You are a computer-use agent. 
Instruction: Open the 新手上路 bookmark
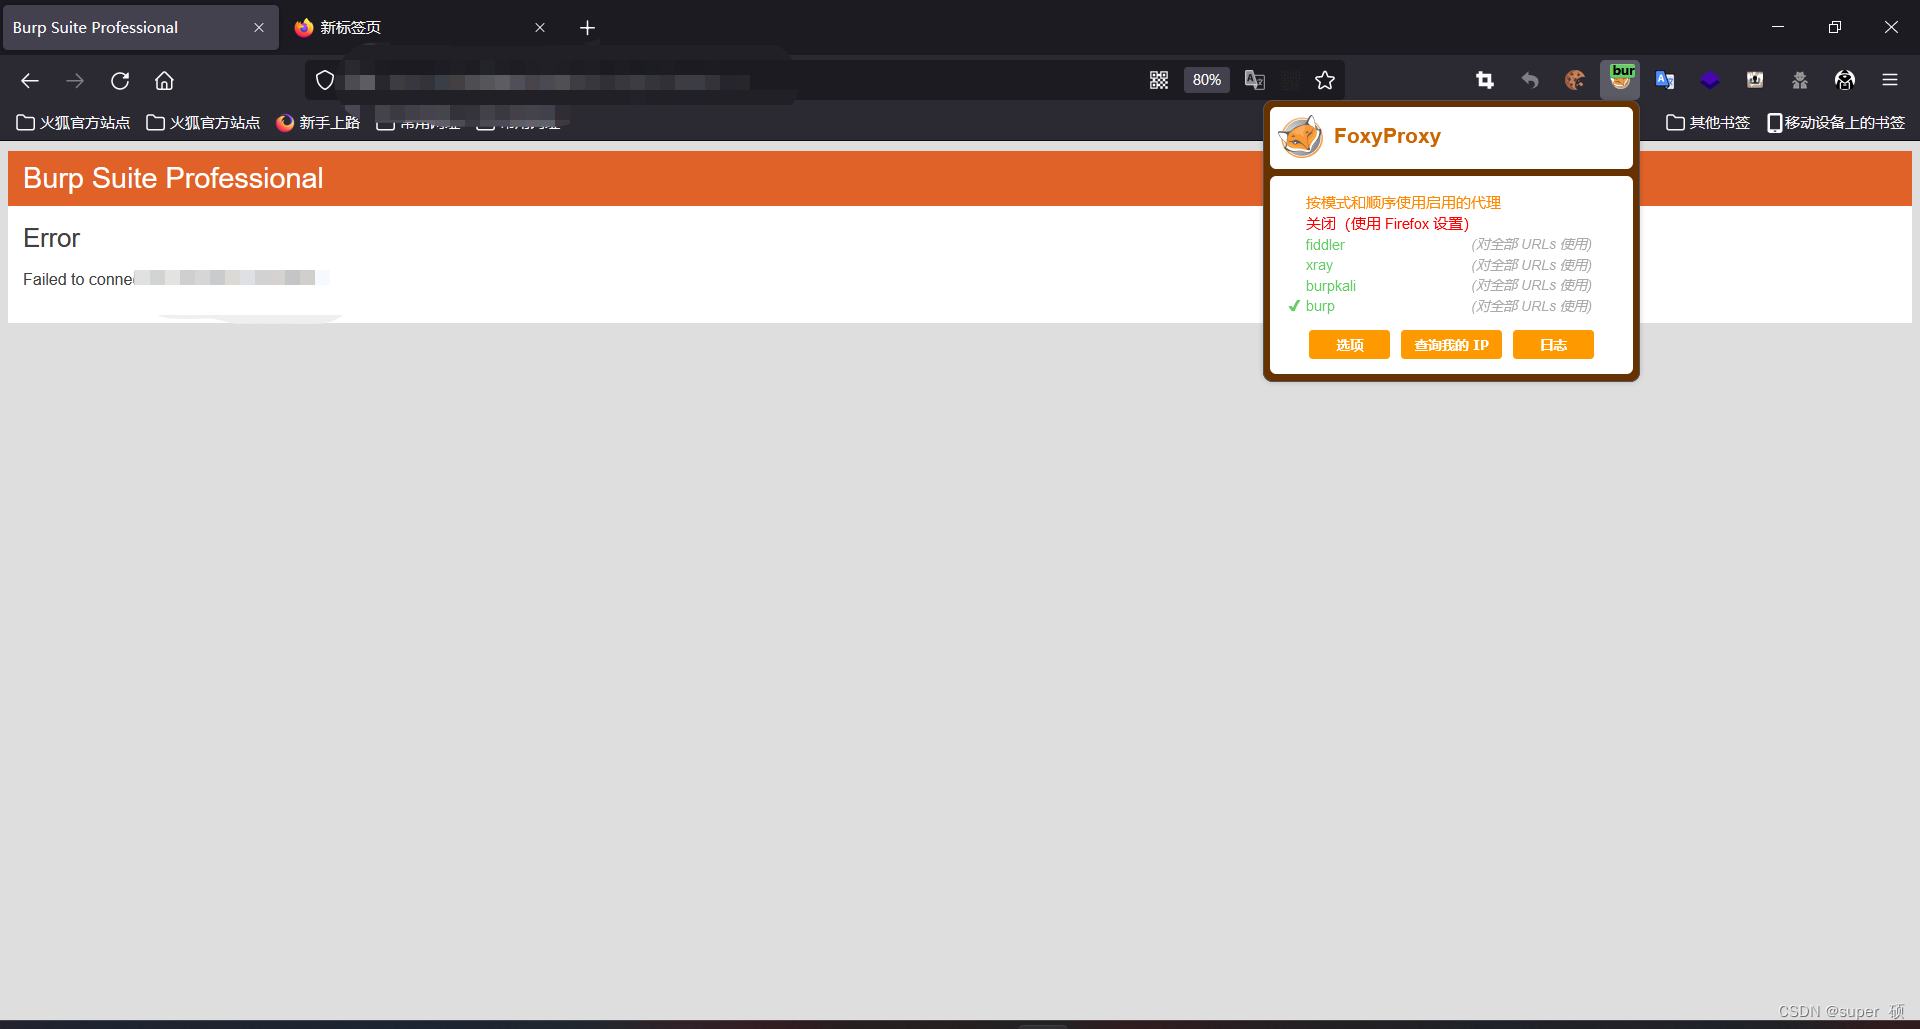click(318, 123)
